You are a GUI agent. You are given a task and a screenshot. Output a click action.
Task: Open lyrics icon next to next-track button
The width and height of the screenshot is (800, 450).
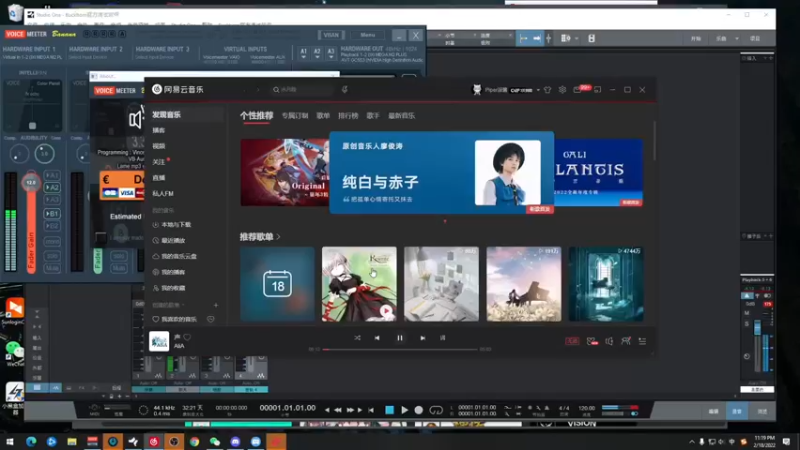pyautogui.click(x=442, y=338)
